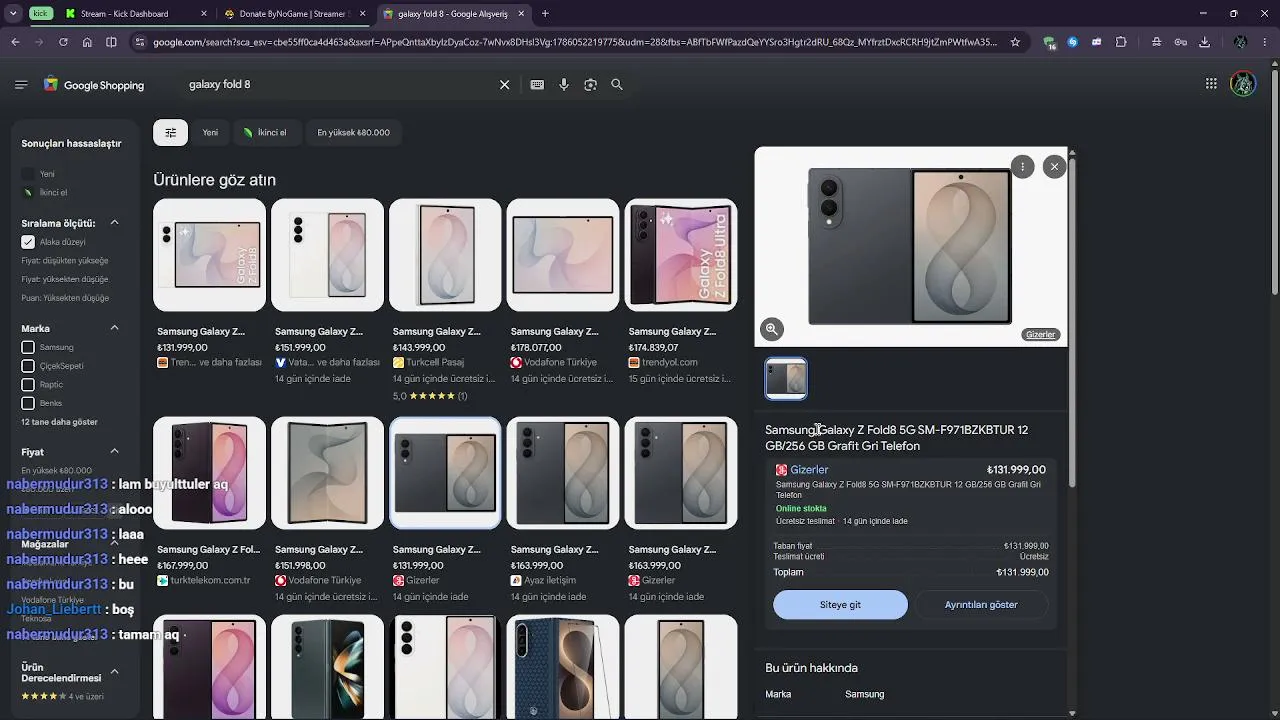Open browser downloads
1280x720 pixels.
[x=1204, y=42]
